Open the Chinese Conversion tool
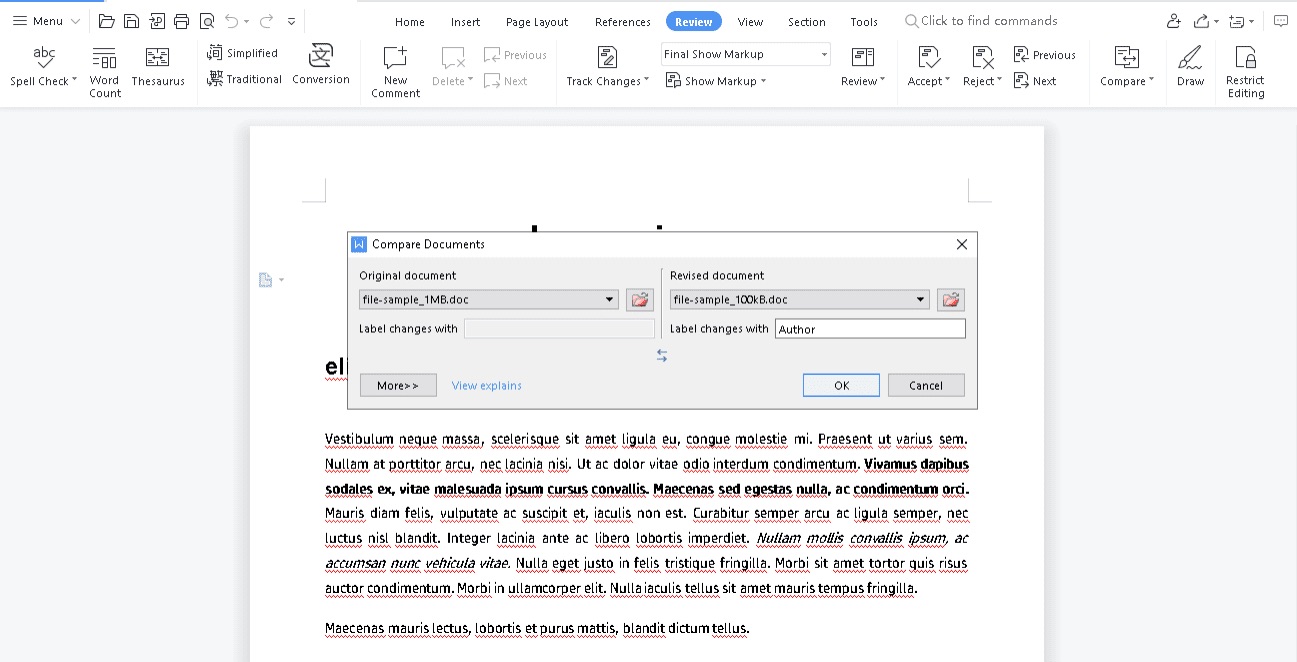 (321, 66)
